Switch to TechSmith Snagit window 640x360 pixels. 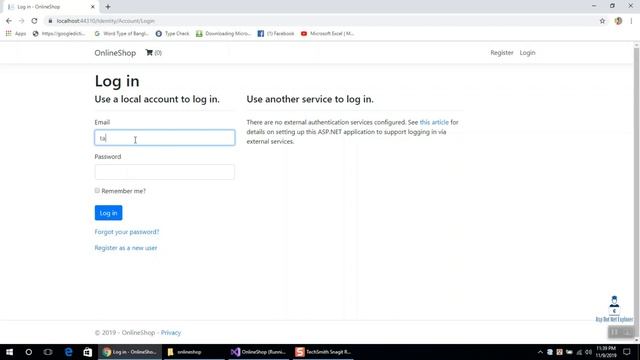pyautogui.click(x=323, y=352)
